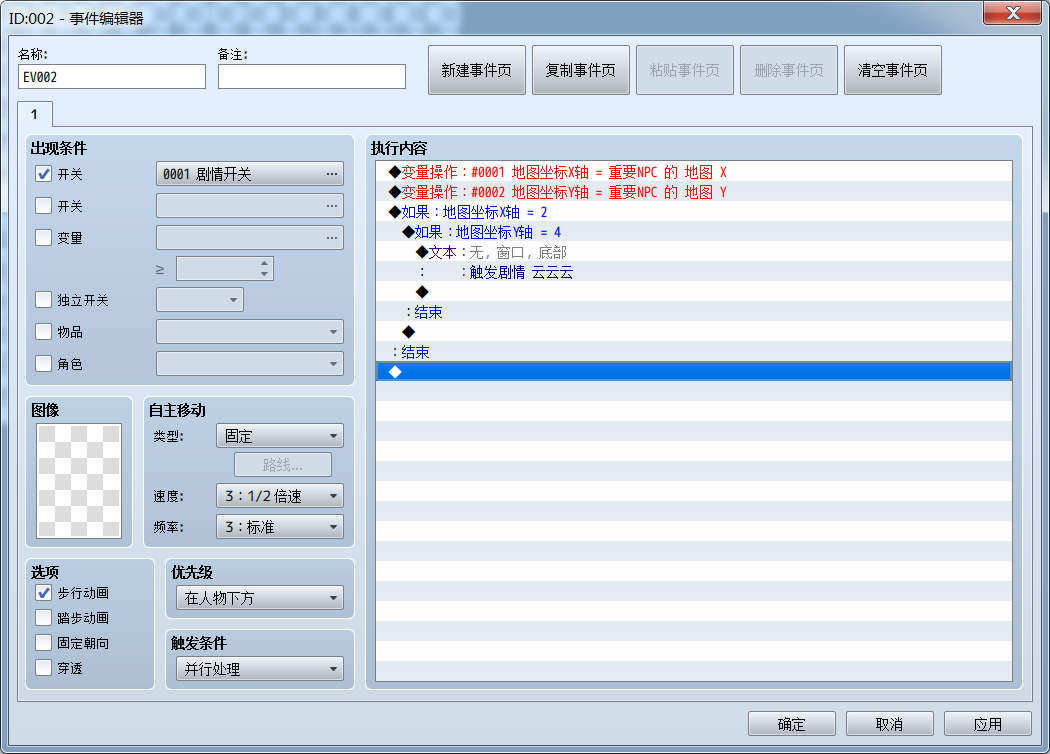Select the 文本：无, 窗口, 底部 command line
This screenshot has height=754, width=1050.
pos(694,252)
